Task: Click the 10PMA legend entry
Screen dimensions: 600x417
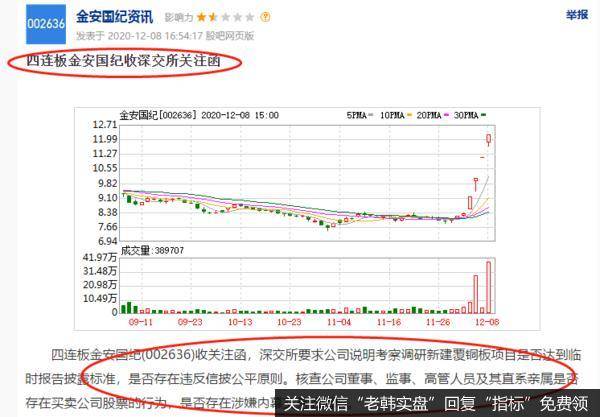Action: [396, 115]
